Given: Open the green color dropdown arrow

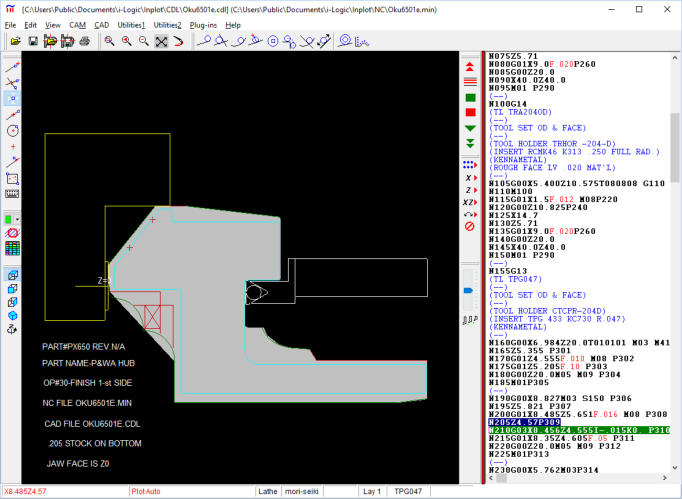Looking at the screenshot, I should (18, 218).
